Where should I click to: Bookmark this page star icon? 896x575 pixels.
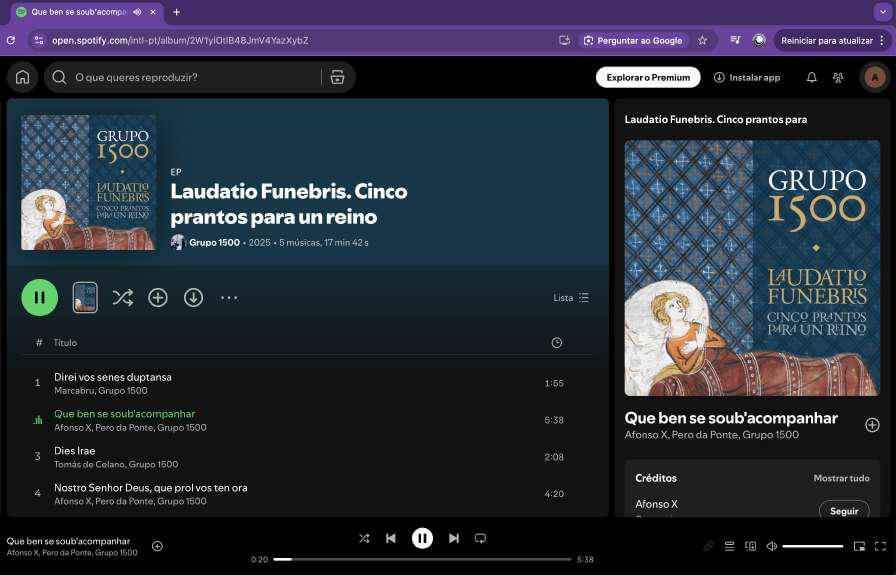tap(702, 41)
